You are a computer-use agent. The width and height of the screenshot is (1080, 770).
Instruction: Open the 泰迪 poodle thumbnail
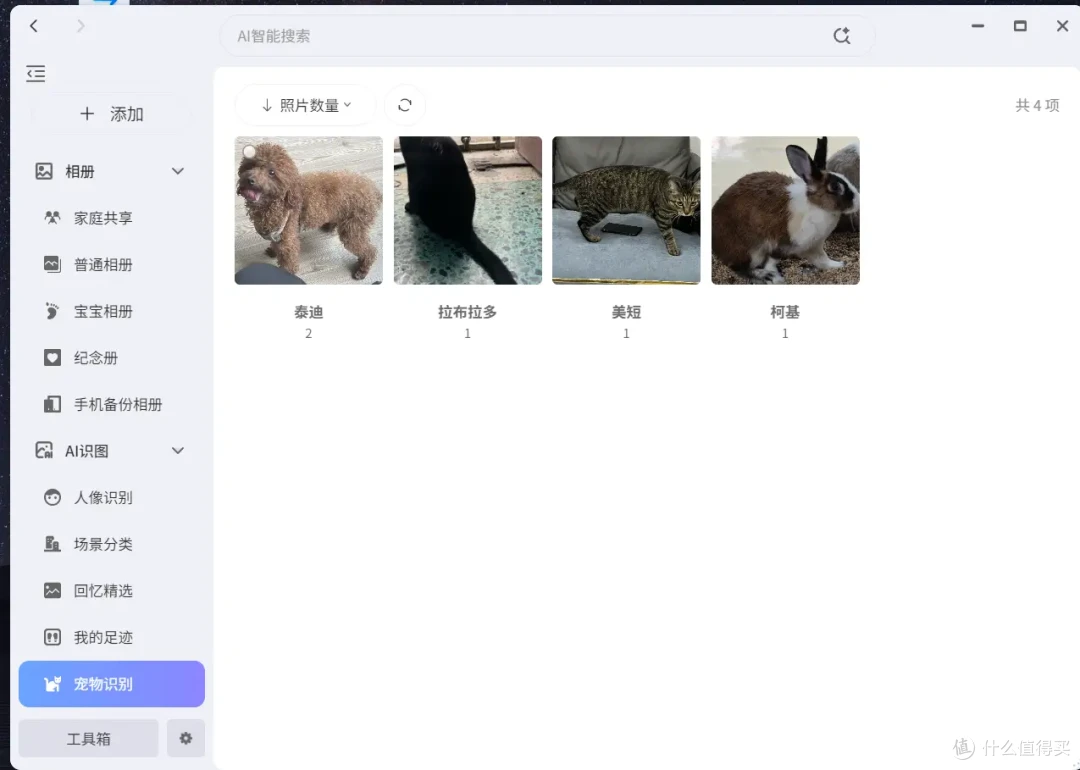[309, 211]
